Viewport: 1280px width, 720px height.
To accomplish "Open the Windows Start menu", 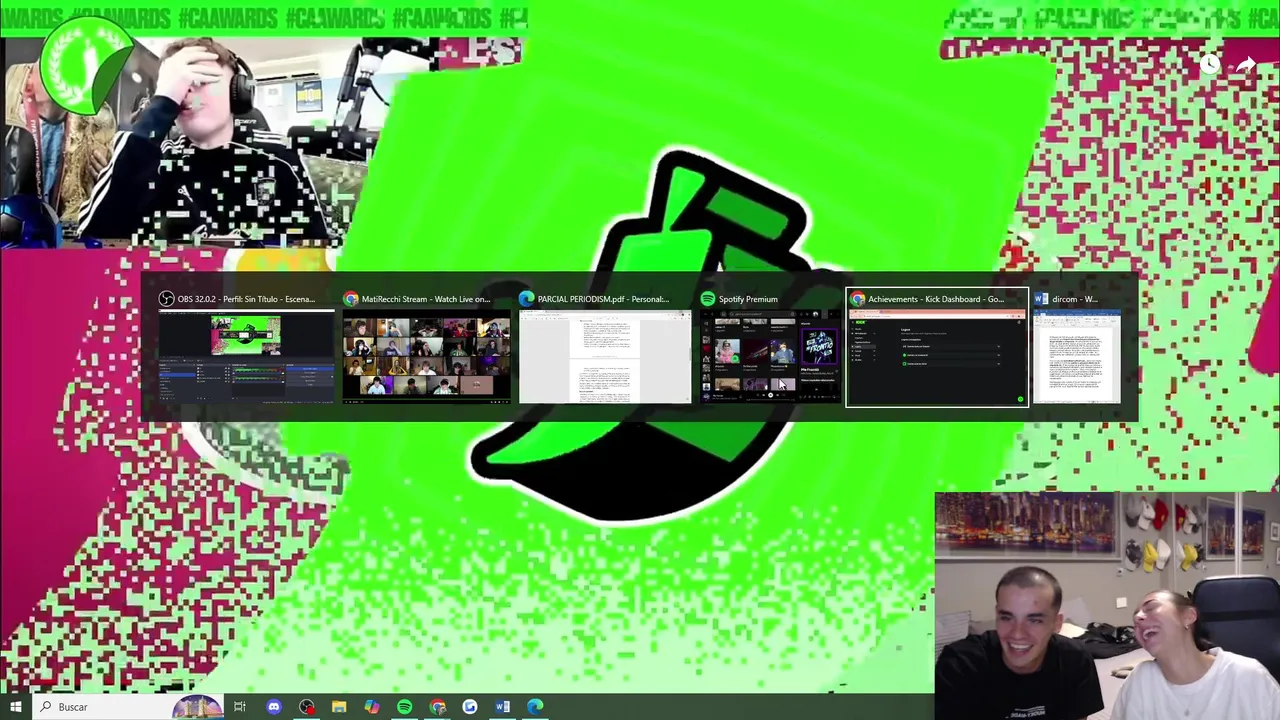I will point(15,707).
